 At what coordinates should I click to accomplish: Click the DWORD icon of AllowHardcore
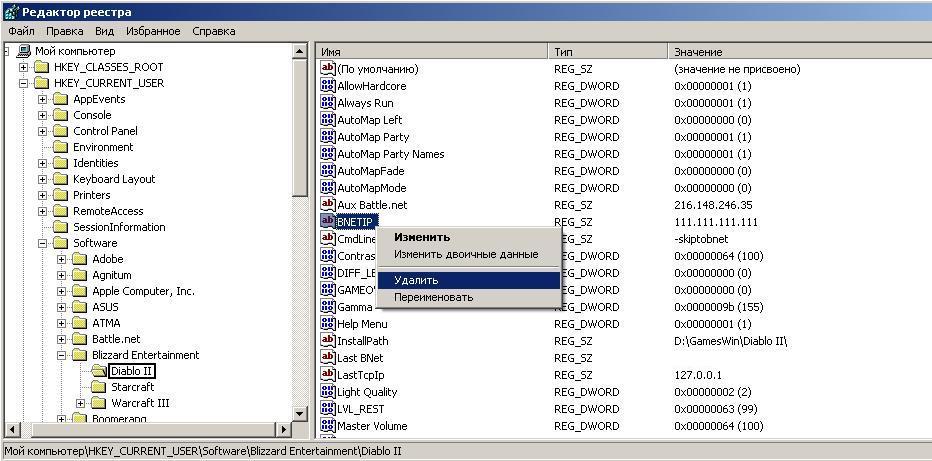click(x=328, y=86)
